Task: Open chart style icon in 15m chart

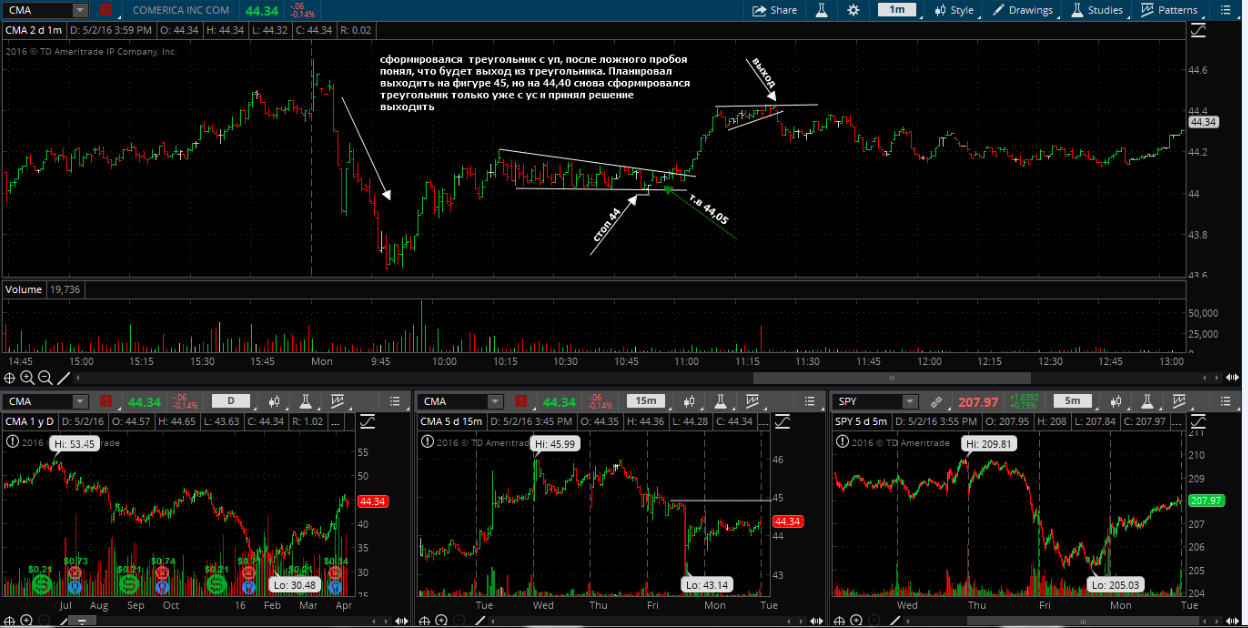Action: [689, 401]
